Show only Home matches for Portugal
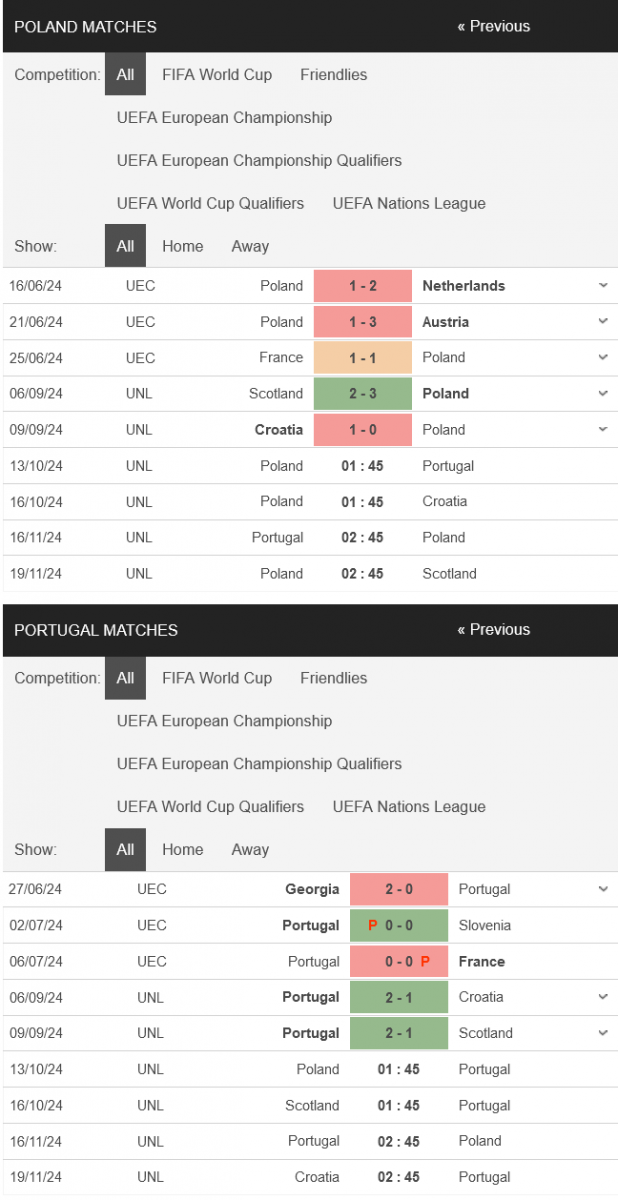The height and width of the screenshot is (1200, 618). click(182, 849)
